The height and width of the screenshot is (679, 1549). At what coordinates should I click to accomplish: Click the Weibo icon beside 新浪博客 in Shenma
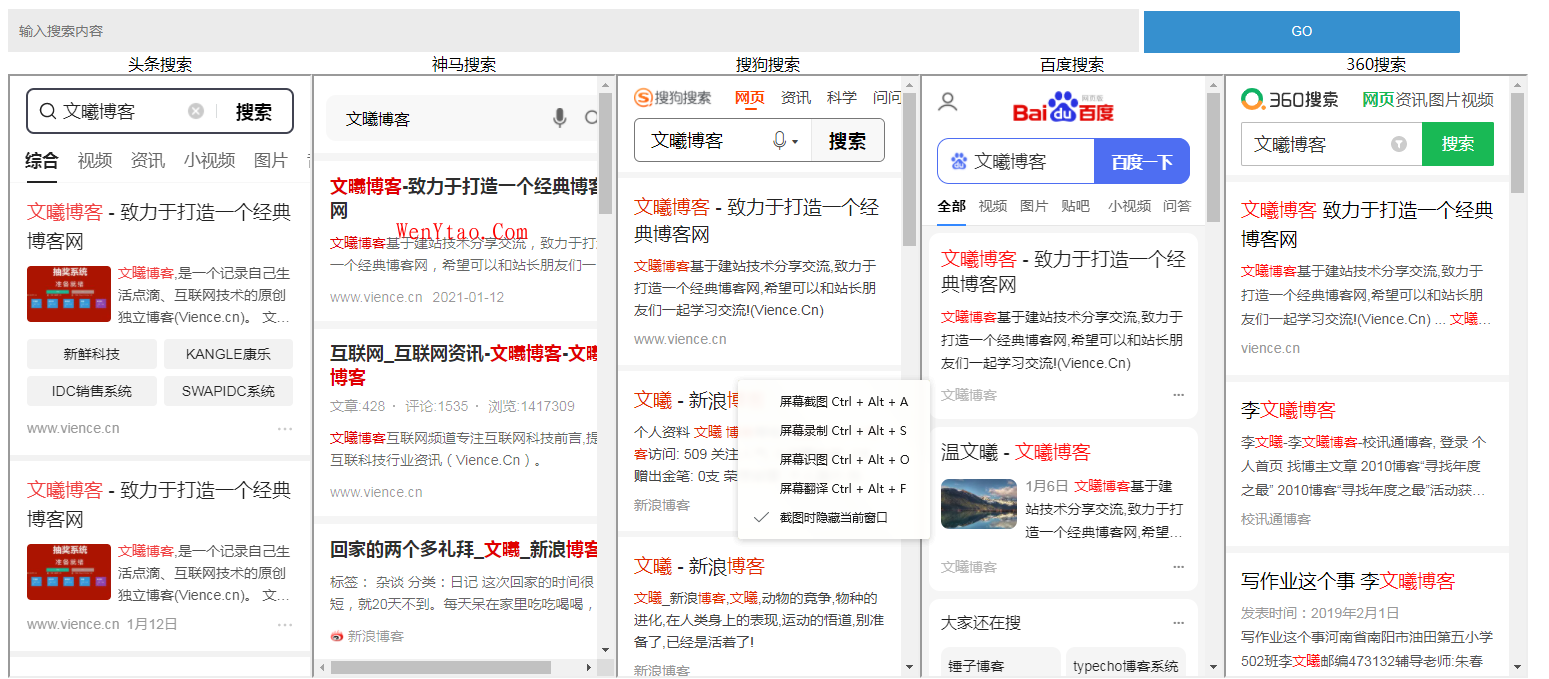337,636
